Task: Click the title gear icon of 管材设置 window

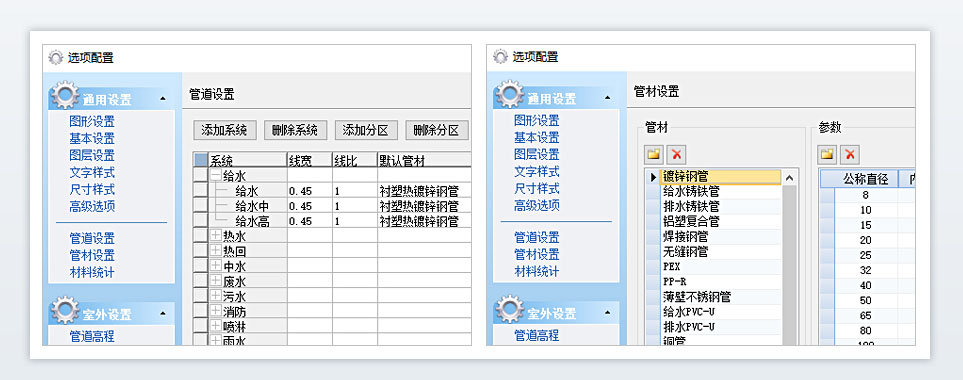Action: (501, 56)
